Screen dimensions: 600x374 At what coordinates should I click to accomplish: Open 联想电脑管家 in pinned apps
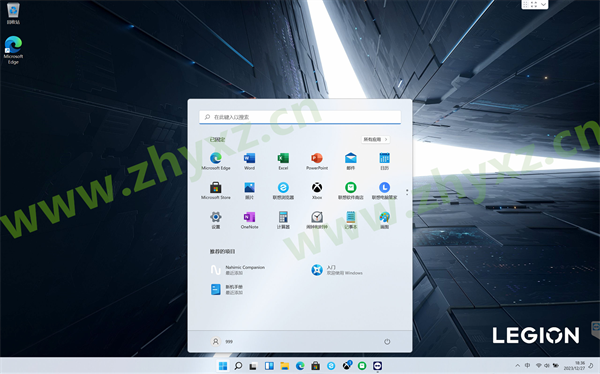click(384, 190)
